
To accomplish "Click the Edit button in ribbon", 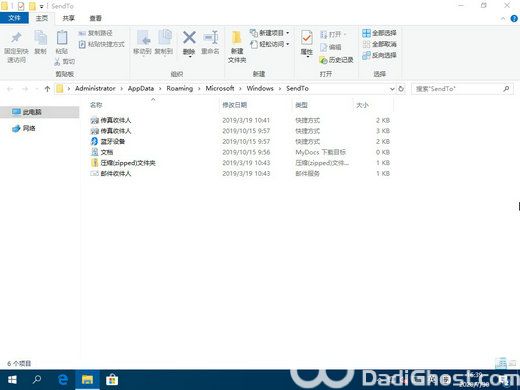I will [x=330, y=47].
